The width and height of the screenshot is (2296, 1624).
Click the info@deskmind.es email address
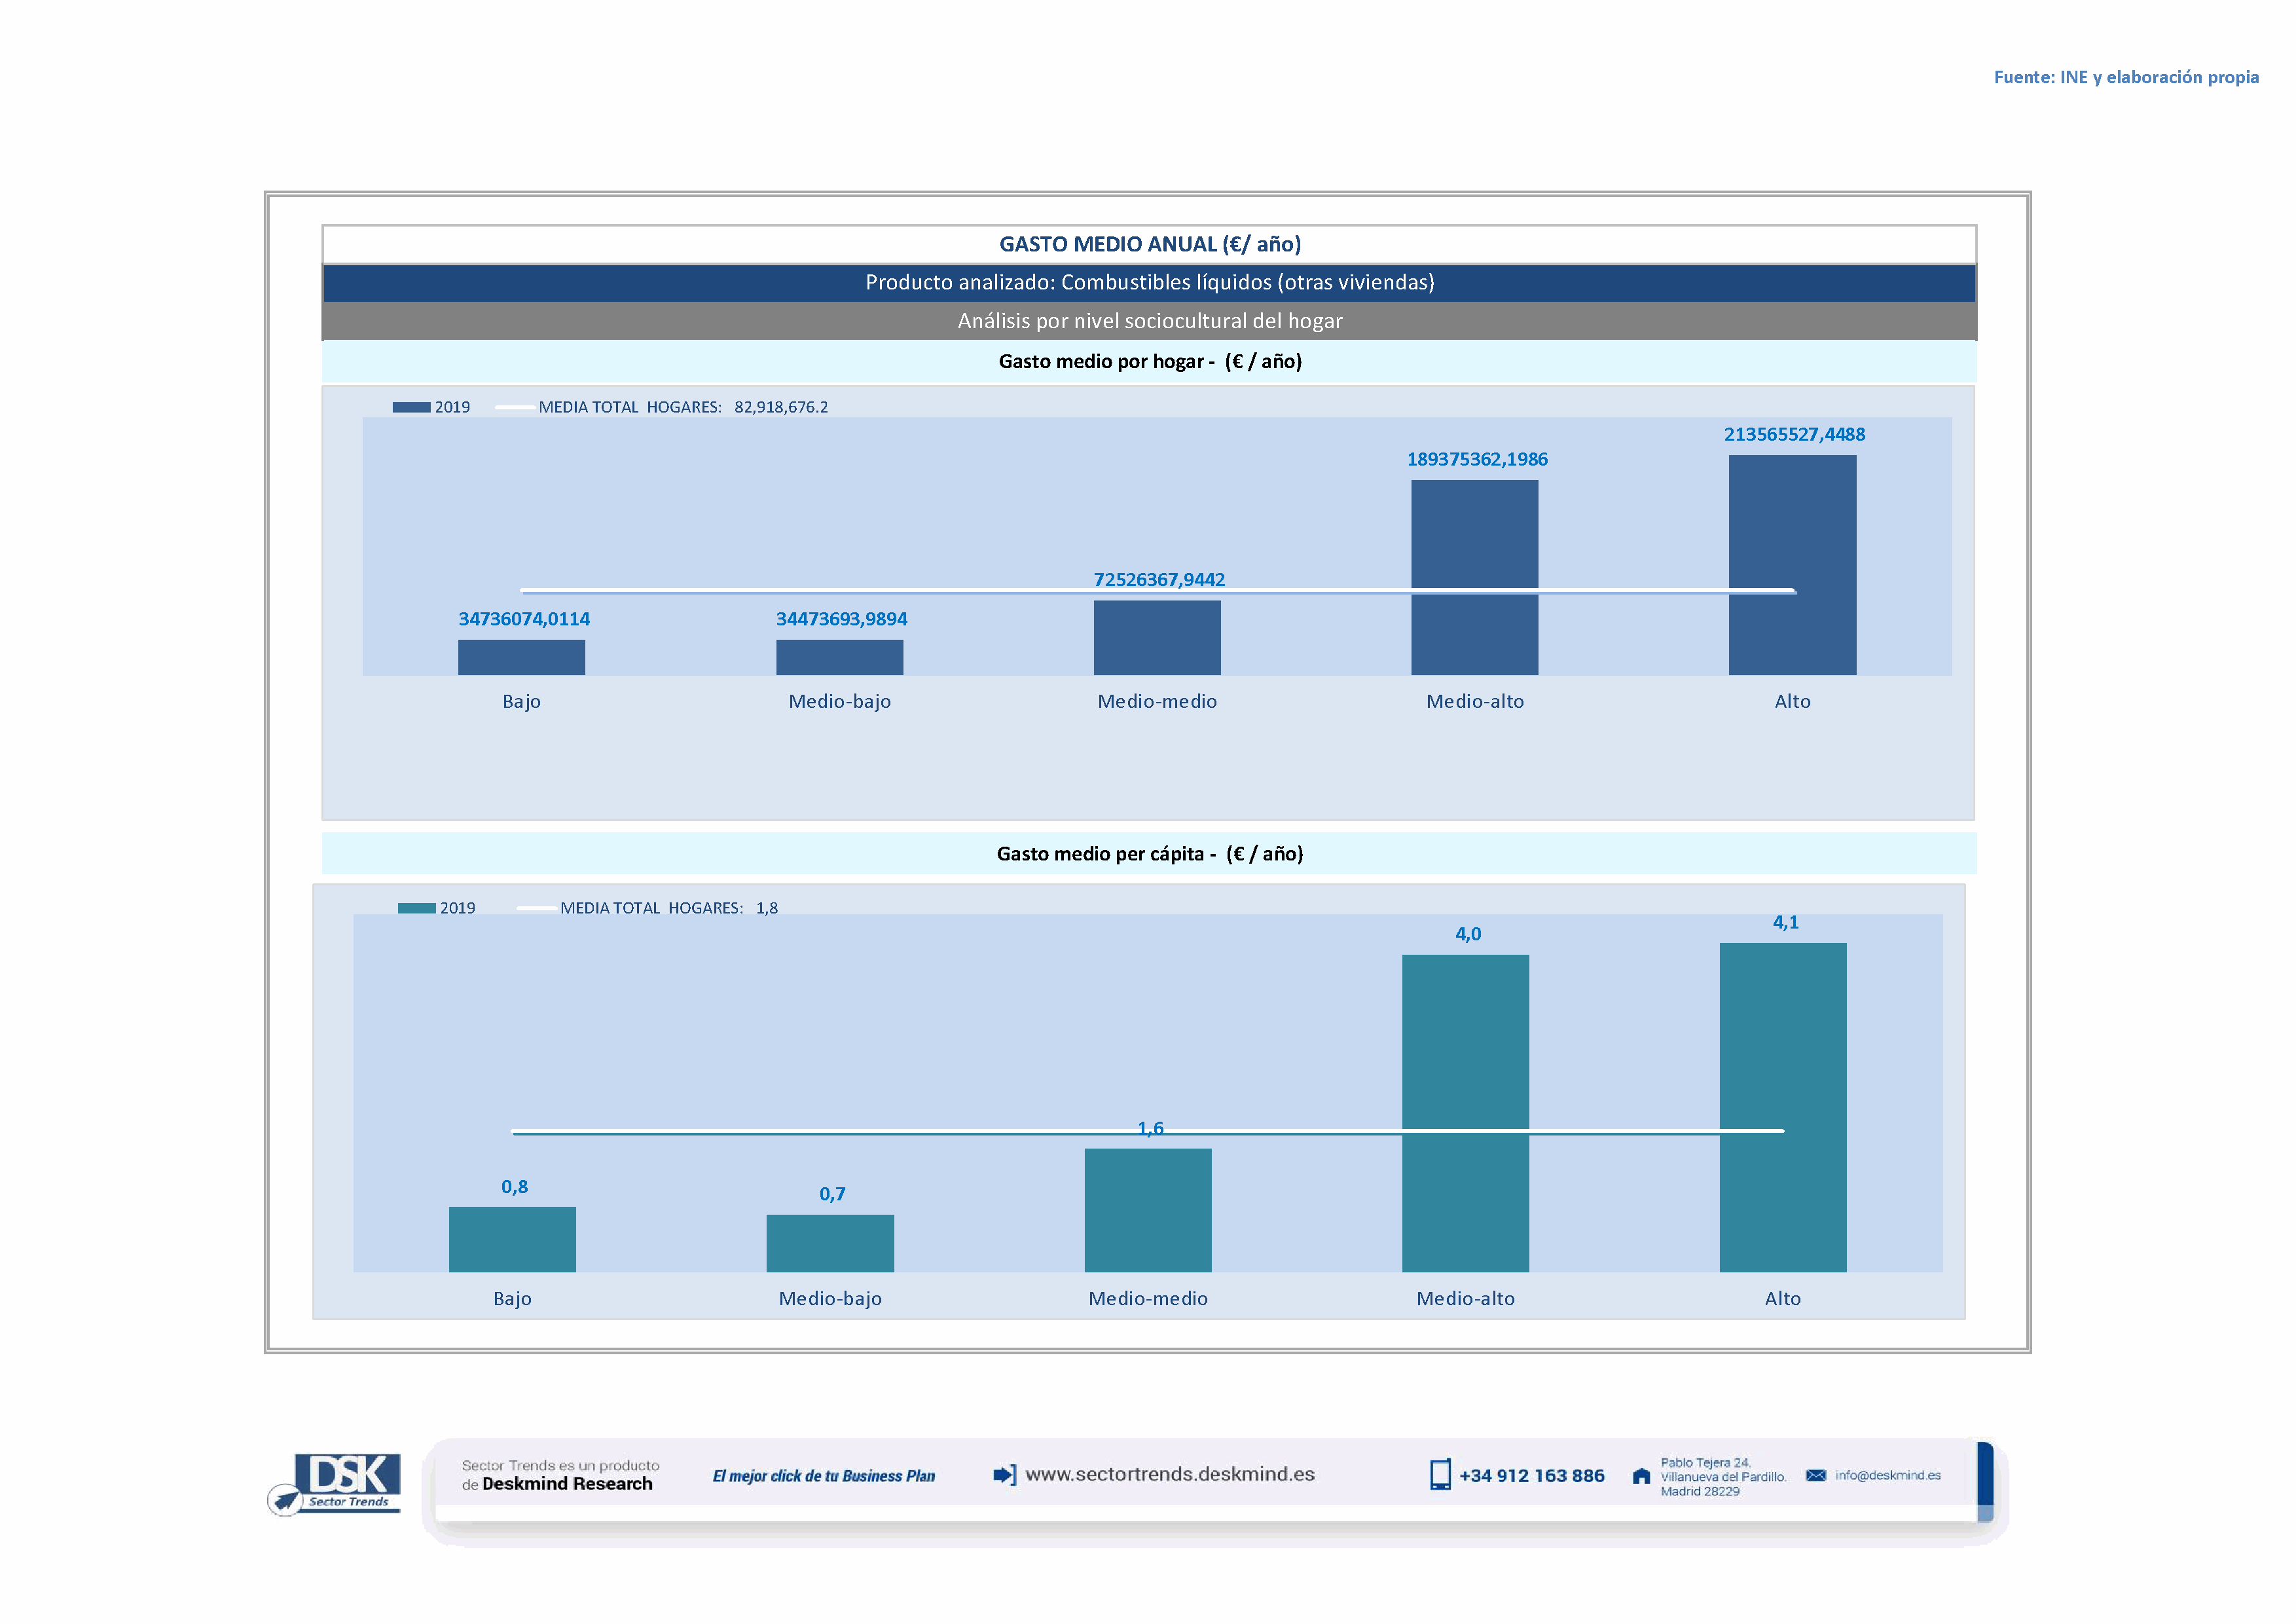tap(1887, 1476)
